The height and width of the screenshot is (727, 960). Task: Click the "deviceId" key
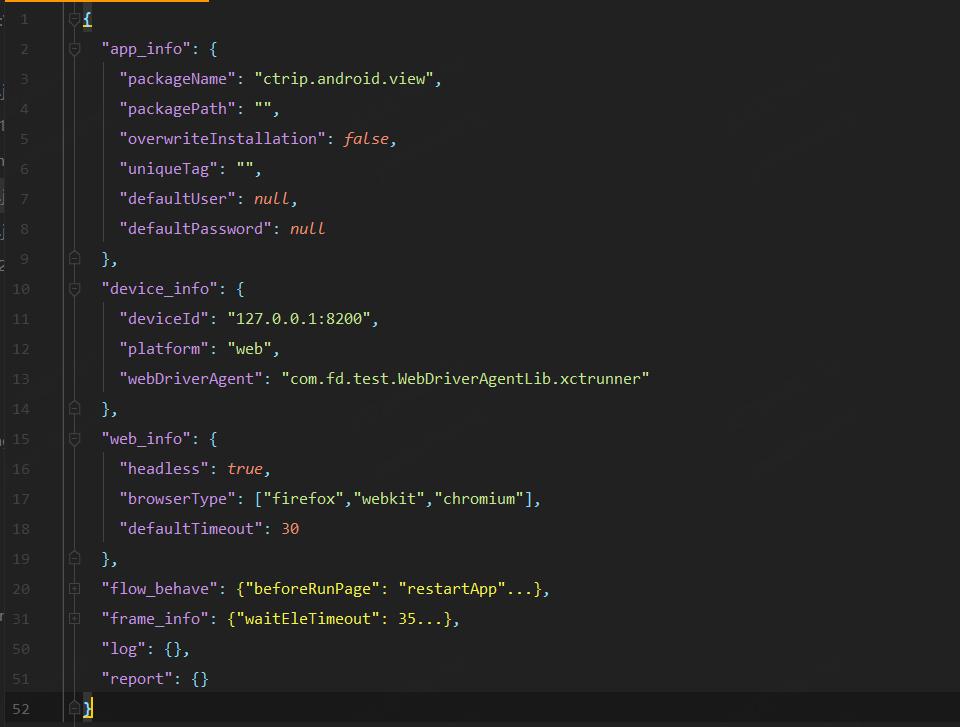(164, 318)
